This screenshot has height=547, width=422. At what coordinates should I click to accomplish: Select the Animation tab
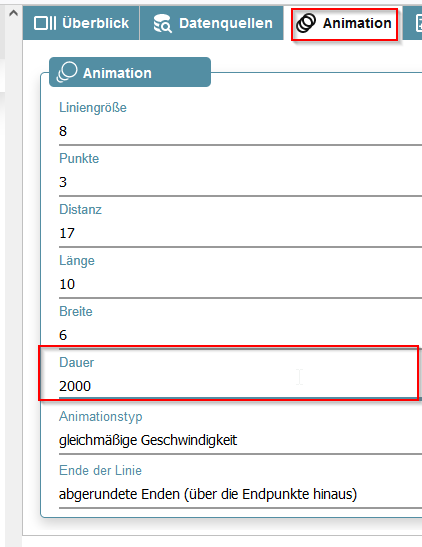(344, 24)
